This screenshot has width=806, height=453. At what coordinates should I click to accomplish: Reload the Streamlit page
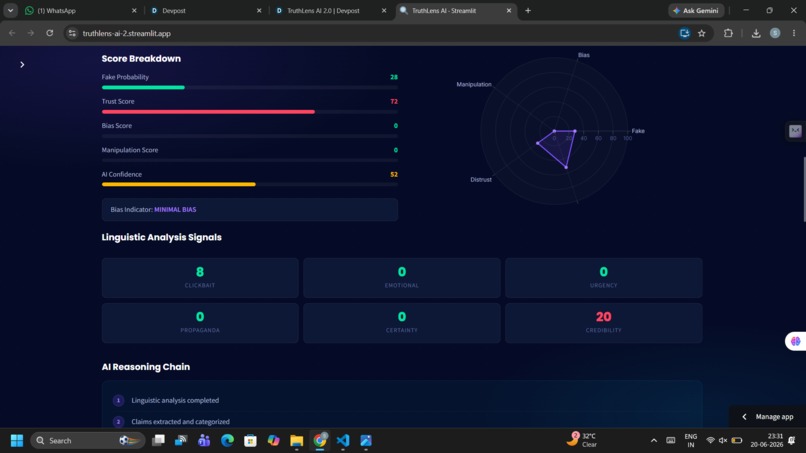(50, 33)
